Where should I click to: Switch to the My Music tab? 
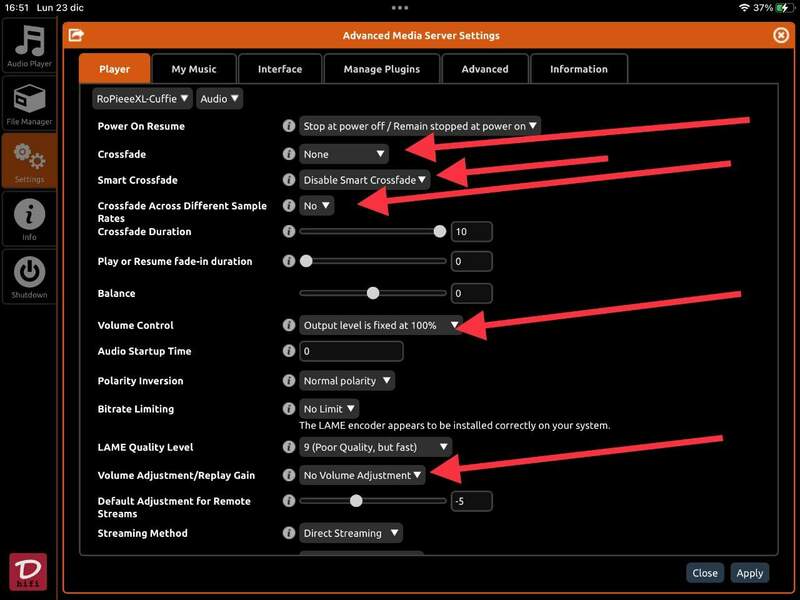point(193,69)
